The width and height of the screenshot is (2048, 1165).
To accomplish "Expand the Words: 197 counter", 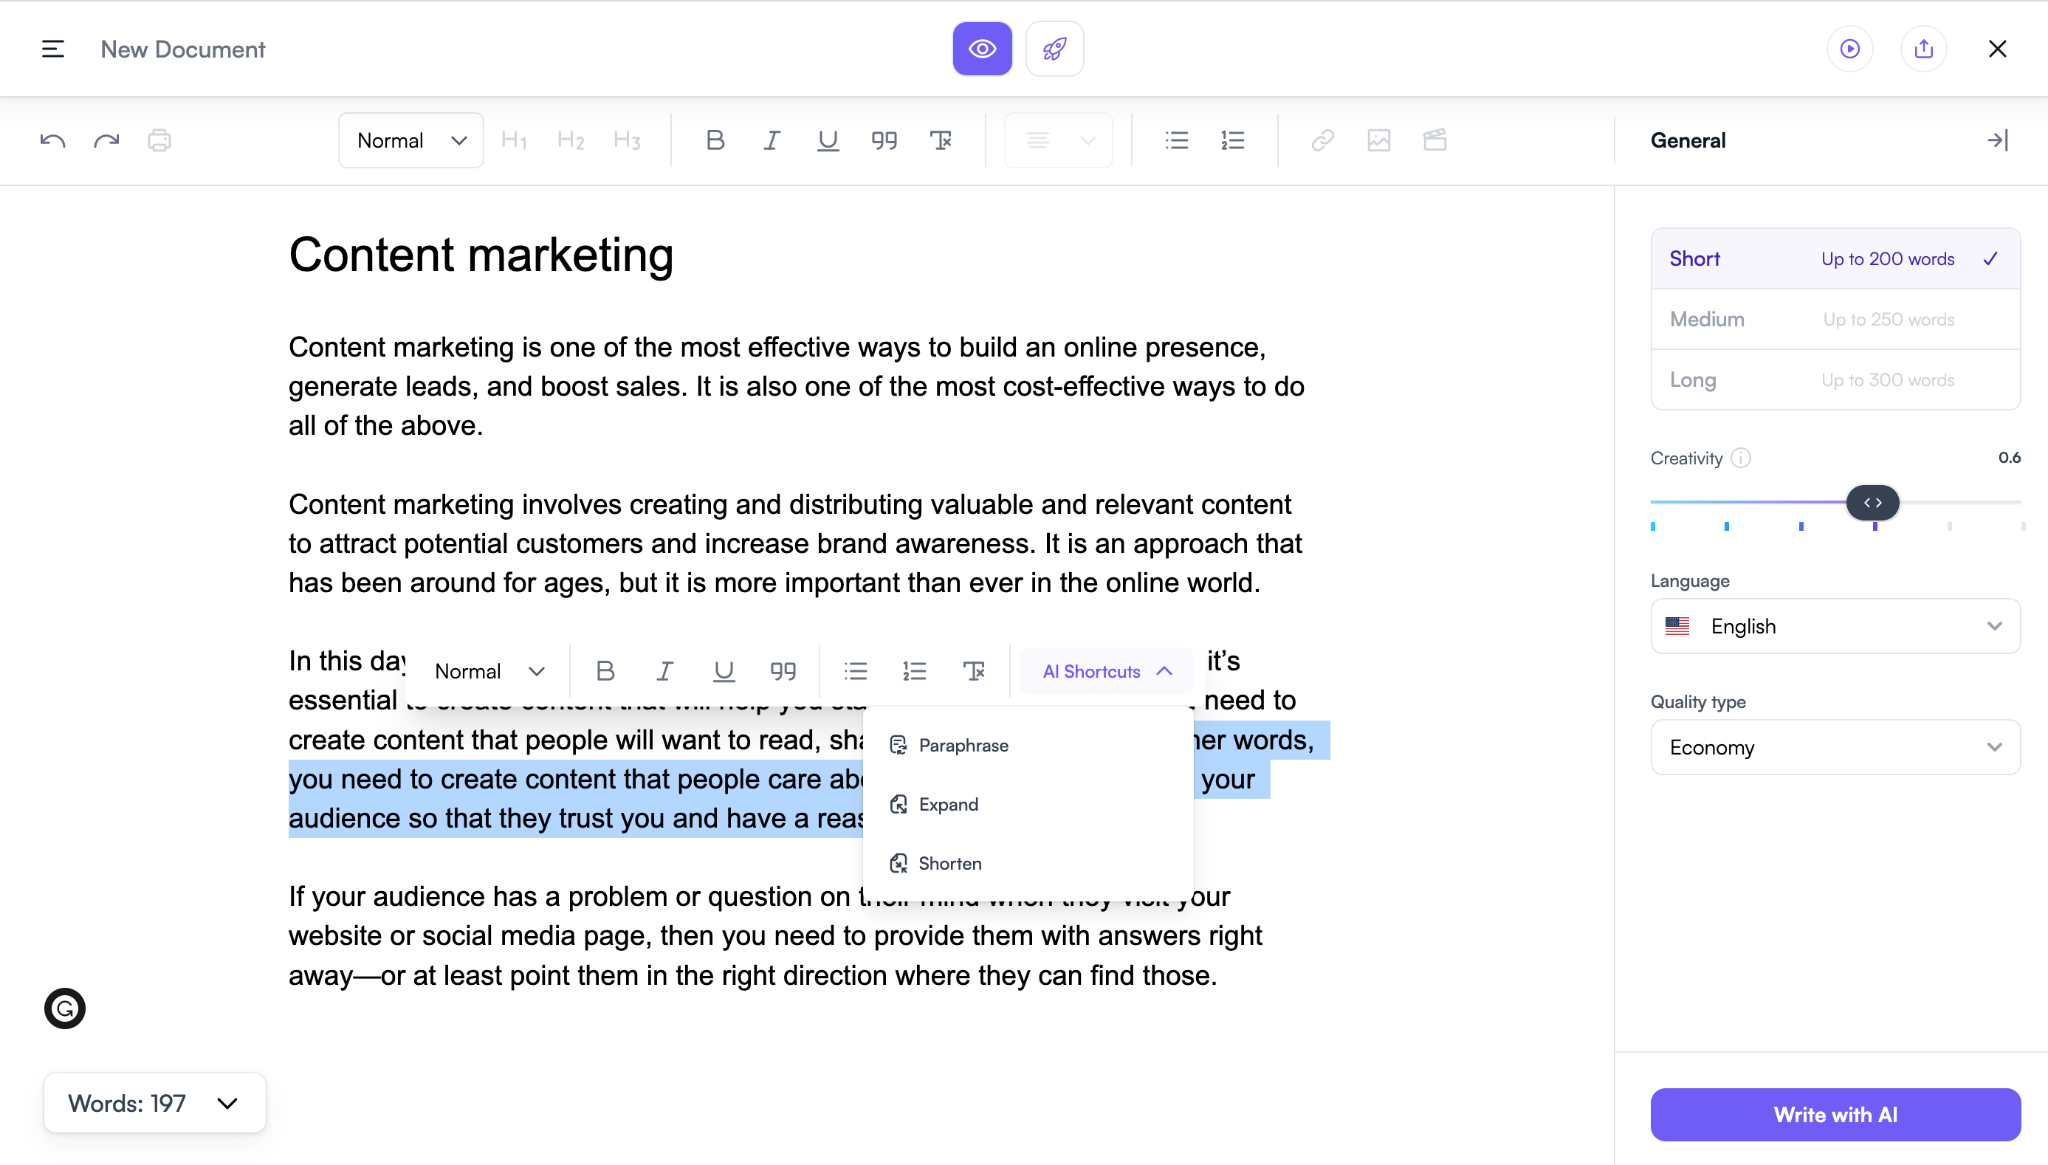I will pyautogui.click(x=155, y=1103).
